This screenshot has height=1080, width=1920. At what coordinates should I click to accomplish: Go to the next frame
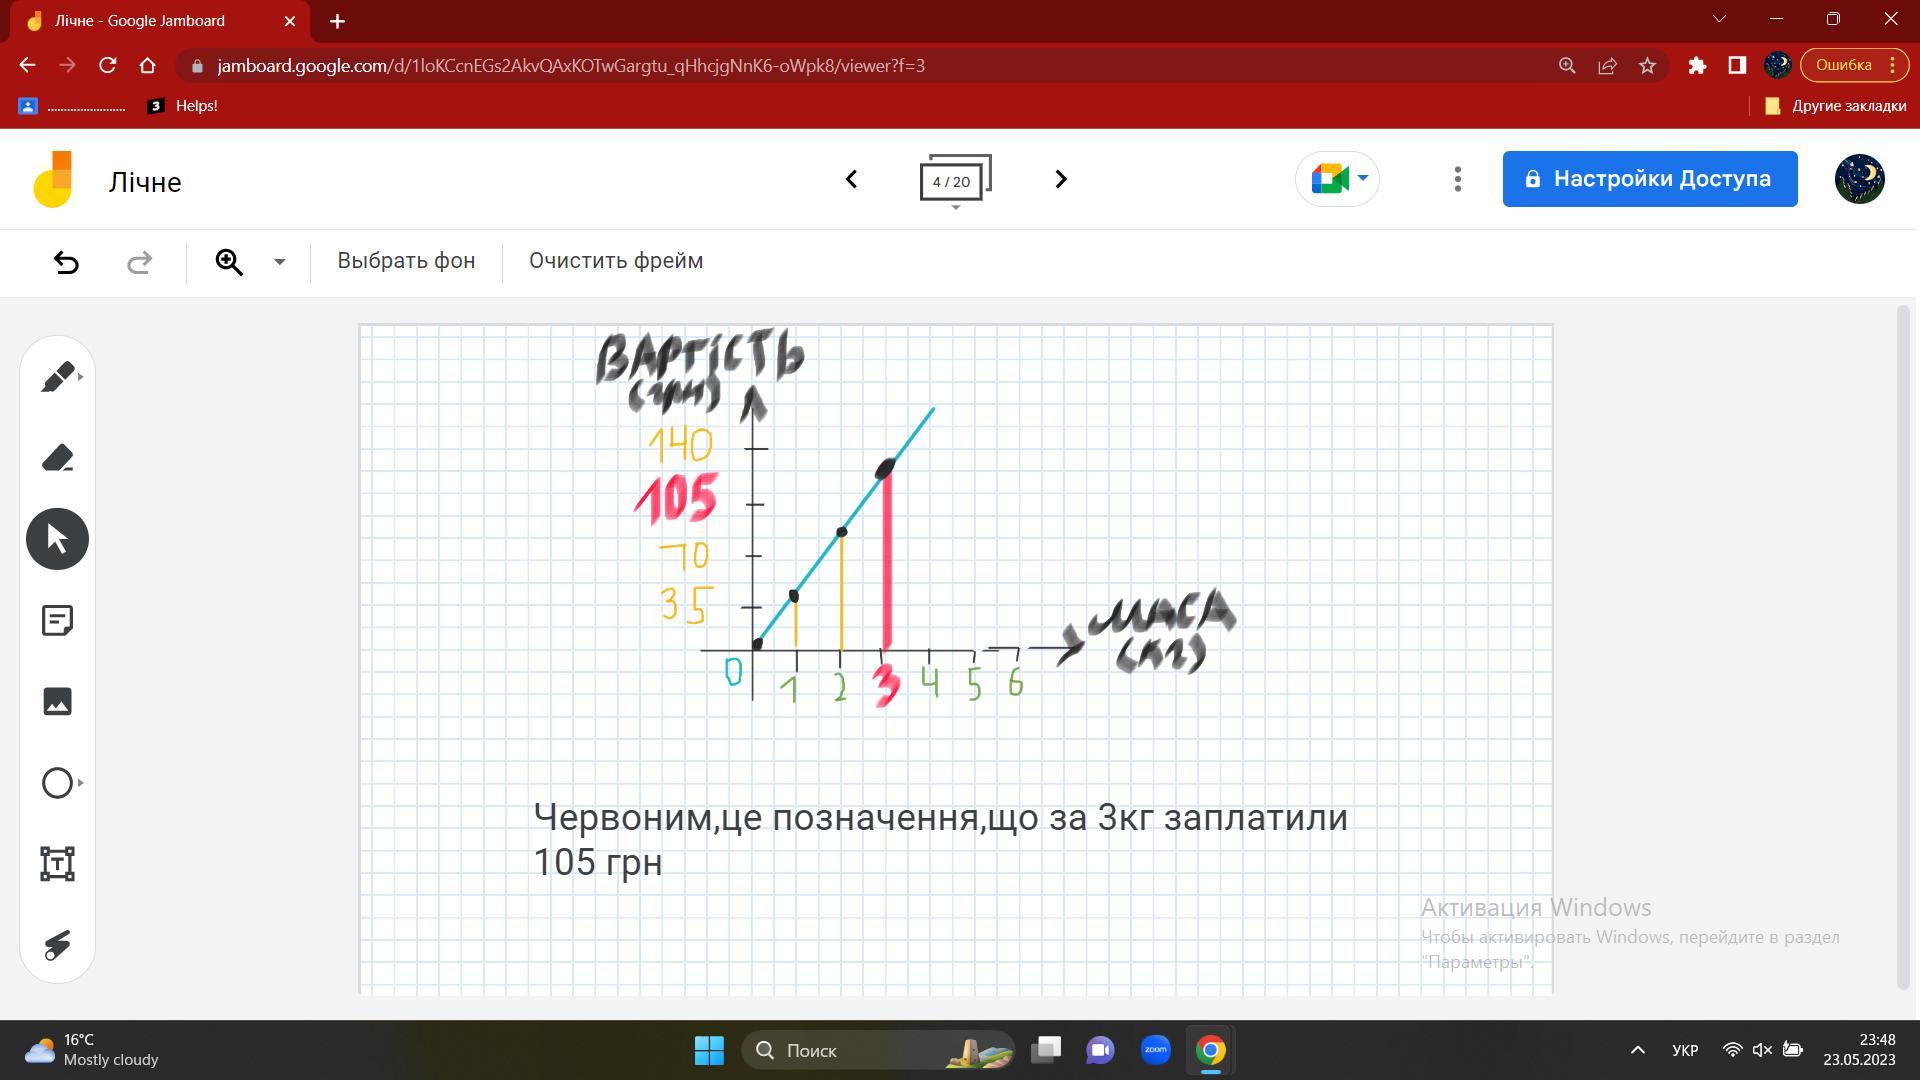click(x=1061, y=179)
